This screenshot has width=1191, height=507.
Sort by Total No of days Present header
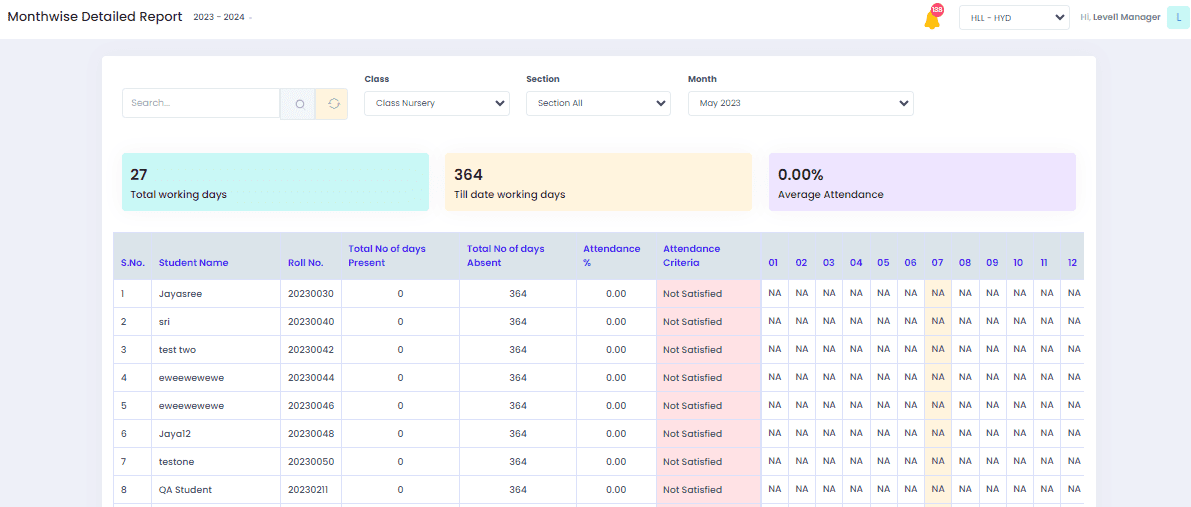click(387, 255)
